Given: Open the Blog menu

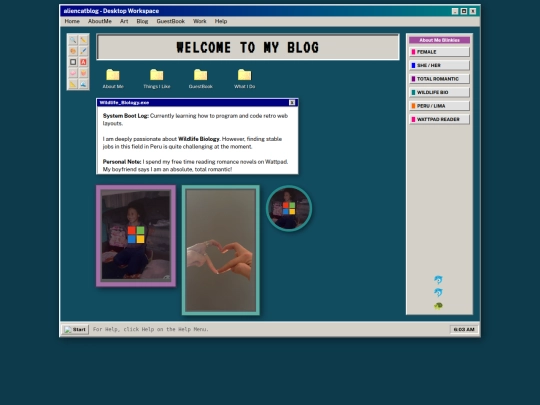Looking at the screenshot, I should tap(142, 21).
